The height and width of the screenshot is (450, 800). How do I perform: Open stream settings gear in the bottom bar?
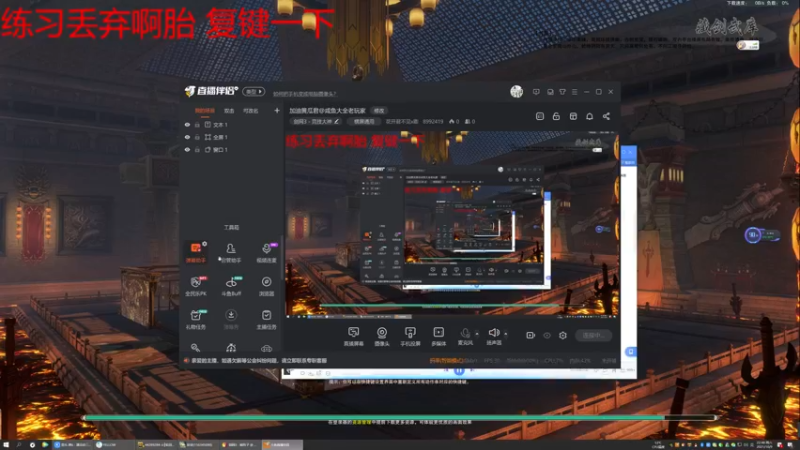click(563, 335)
